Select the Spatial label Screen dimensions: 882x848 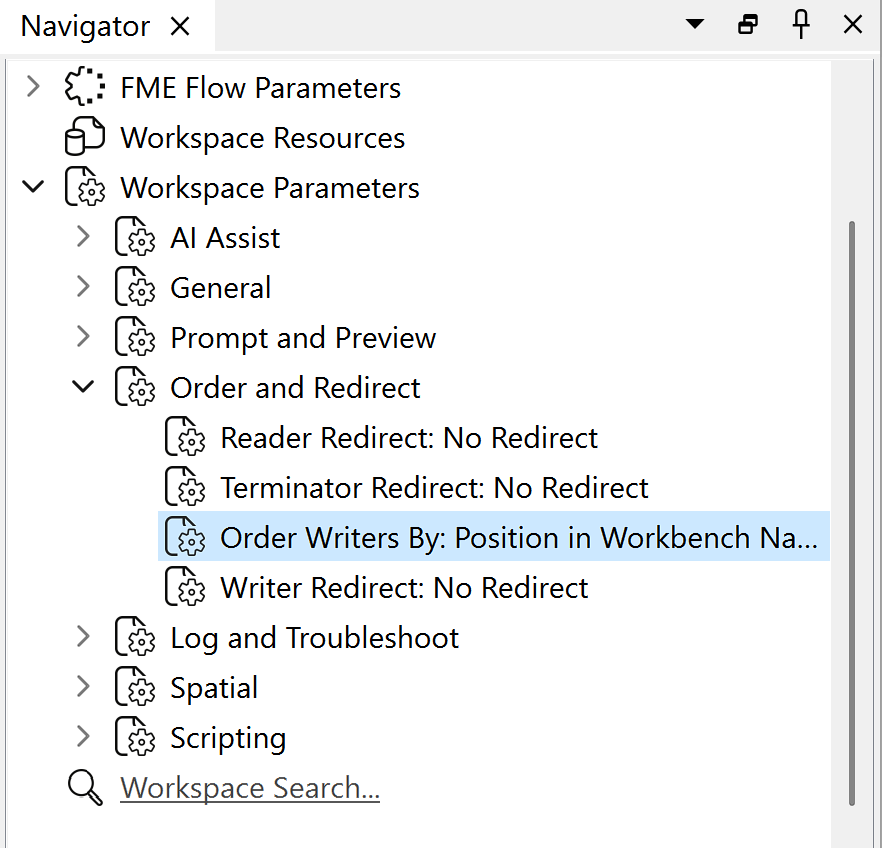(214, 688)
